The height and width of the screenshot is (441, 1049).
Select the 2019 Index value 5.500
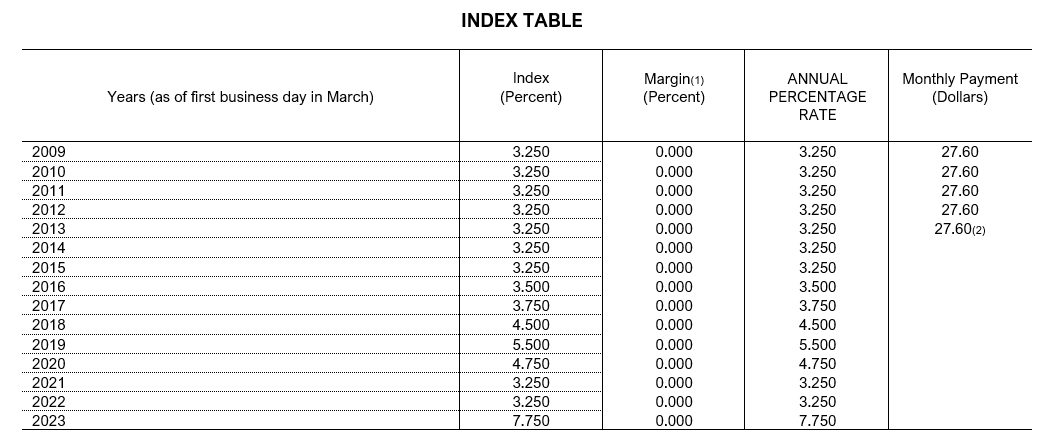click(x=530, y=344)
